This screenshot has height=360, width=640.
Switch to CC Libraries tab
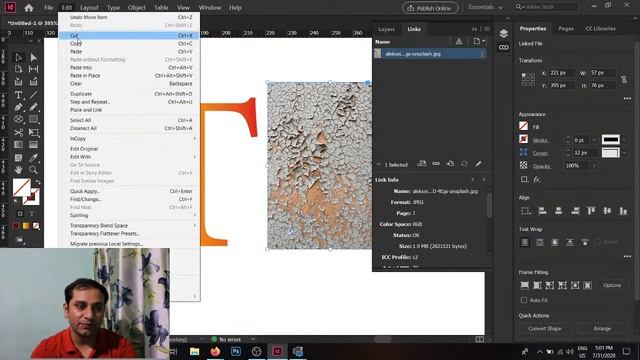[600, 29]
